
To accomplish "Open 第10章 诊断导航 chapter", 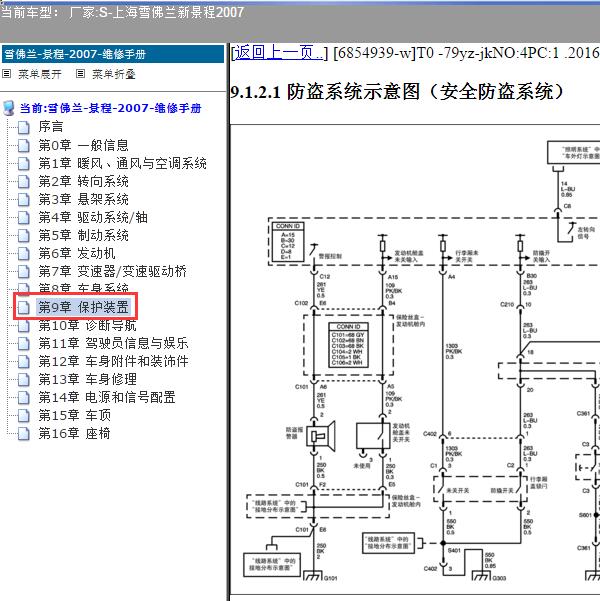I will pyautogui.click(x=87, y=325).
